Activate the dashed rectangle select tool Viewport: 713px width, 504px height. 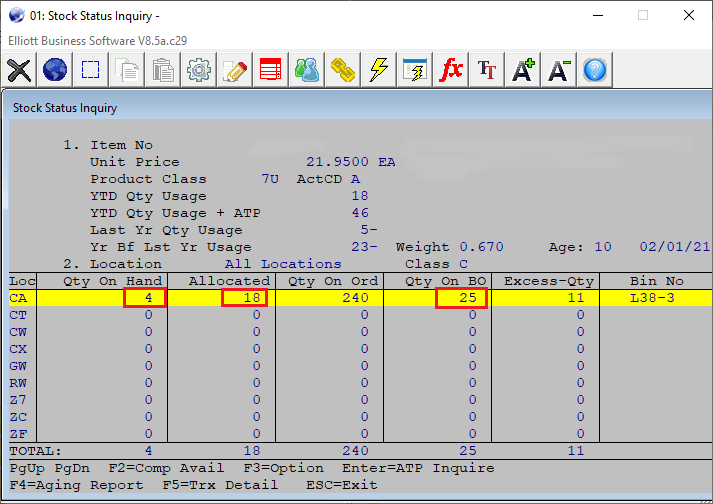tap(90, 70)
